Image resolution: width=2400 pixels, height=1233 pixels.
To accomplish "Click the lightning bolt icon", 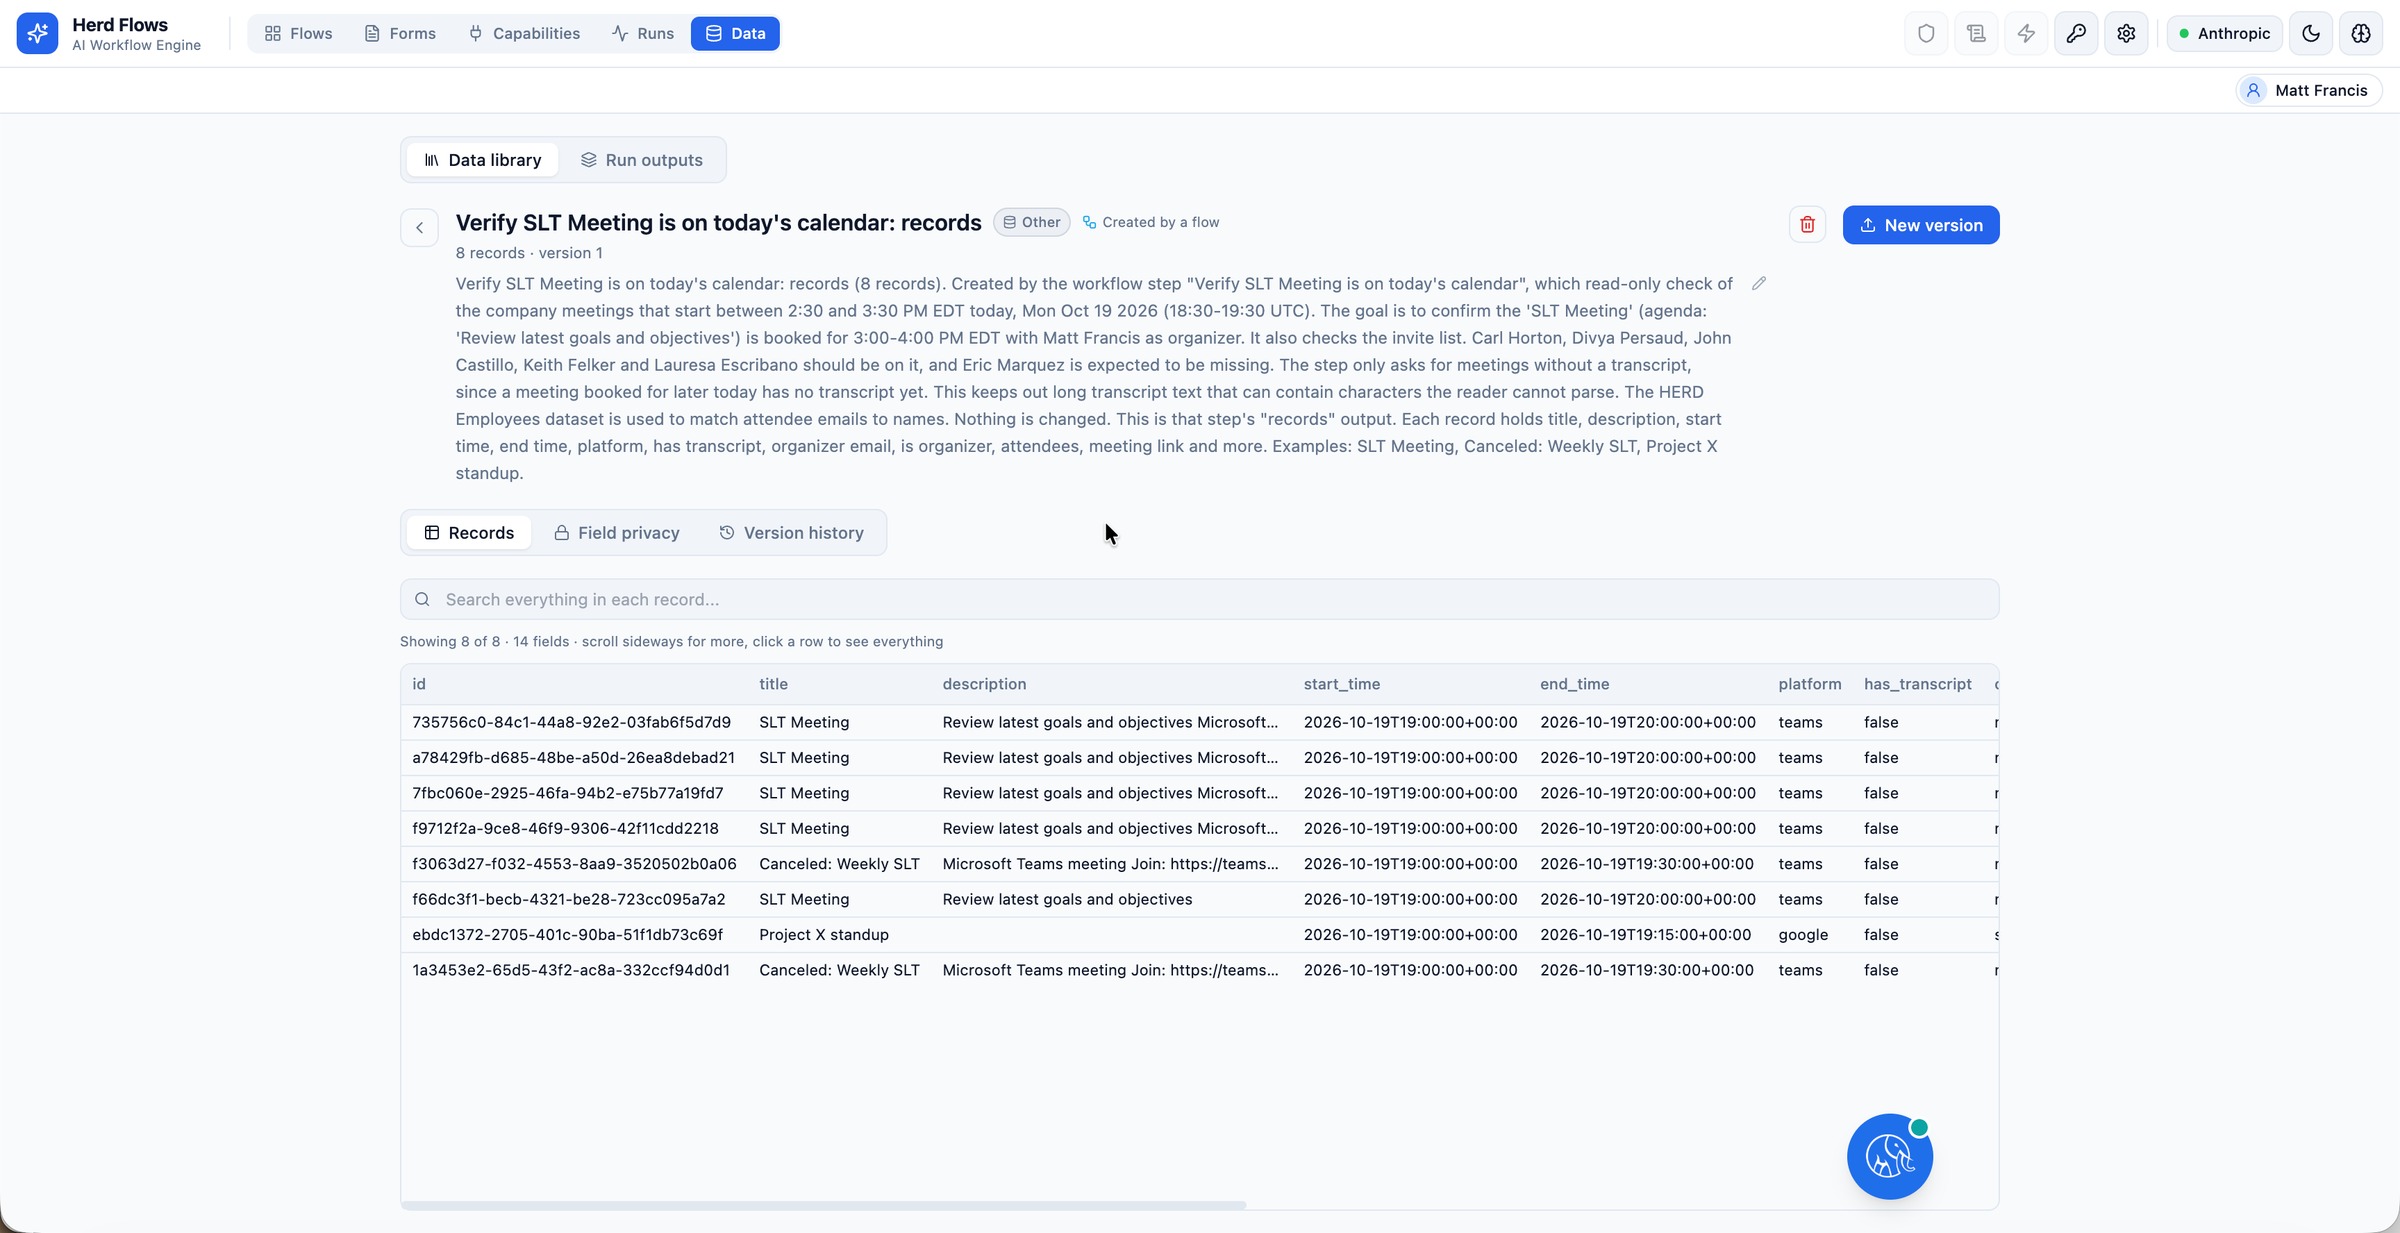I will coord(2026,33).
